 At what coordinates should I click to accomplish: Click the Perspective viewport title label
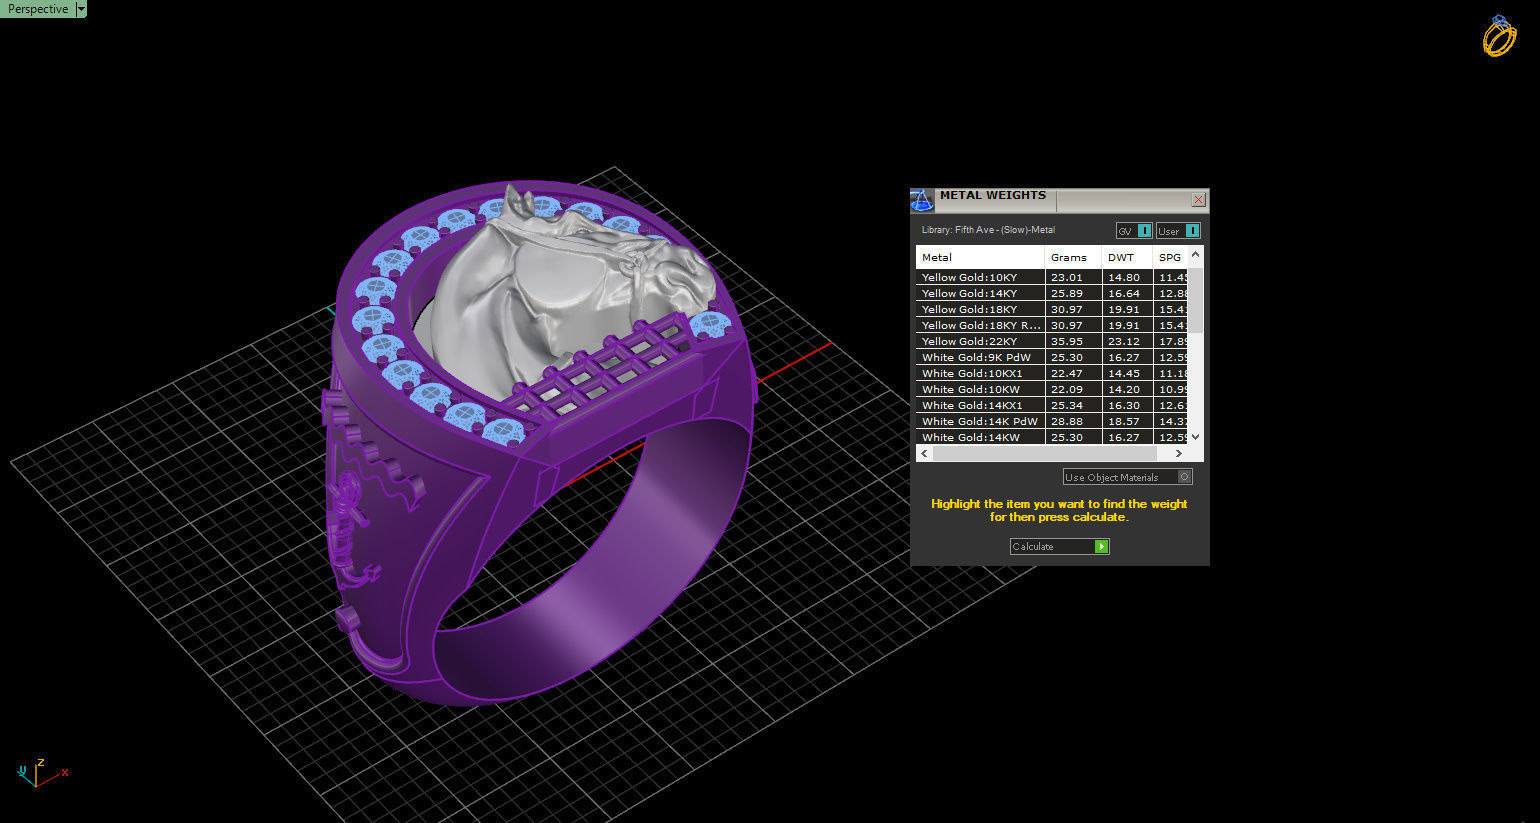click(x=38, y=9)
